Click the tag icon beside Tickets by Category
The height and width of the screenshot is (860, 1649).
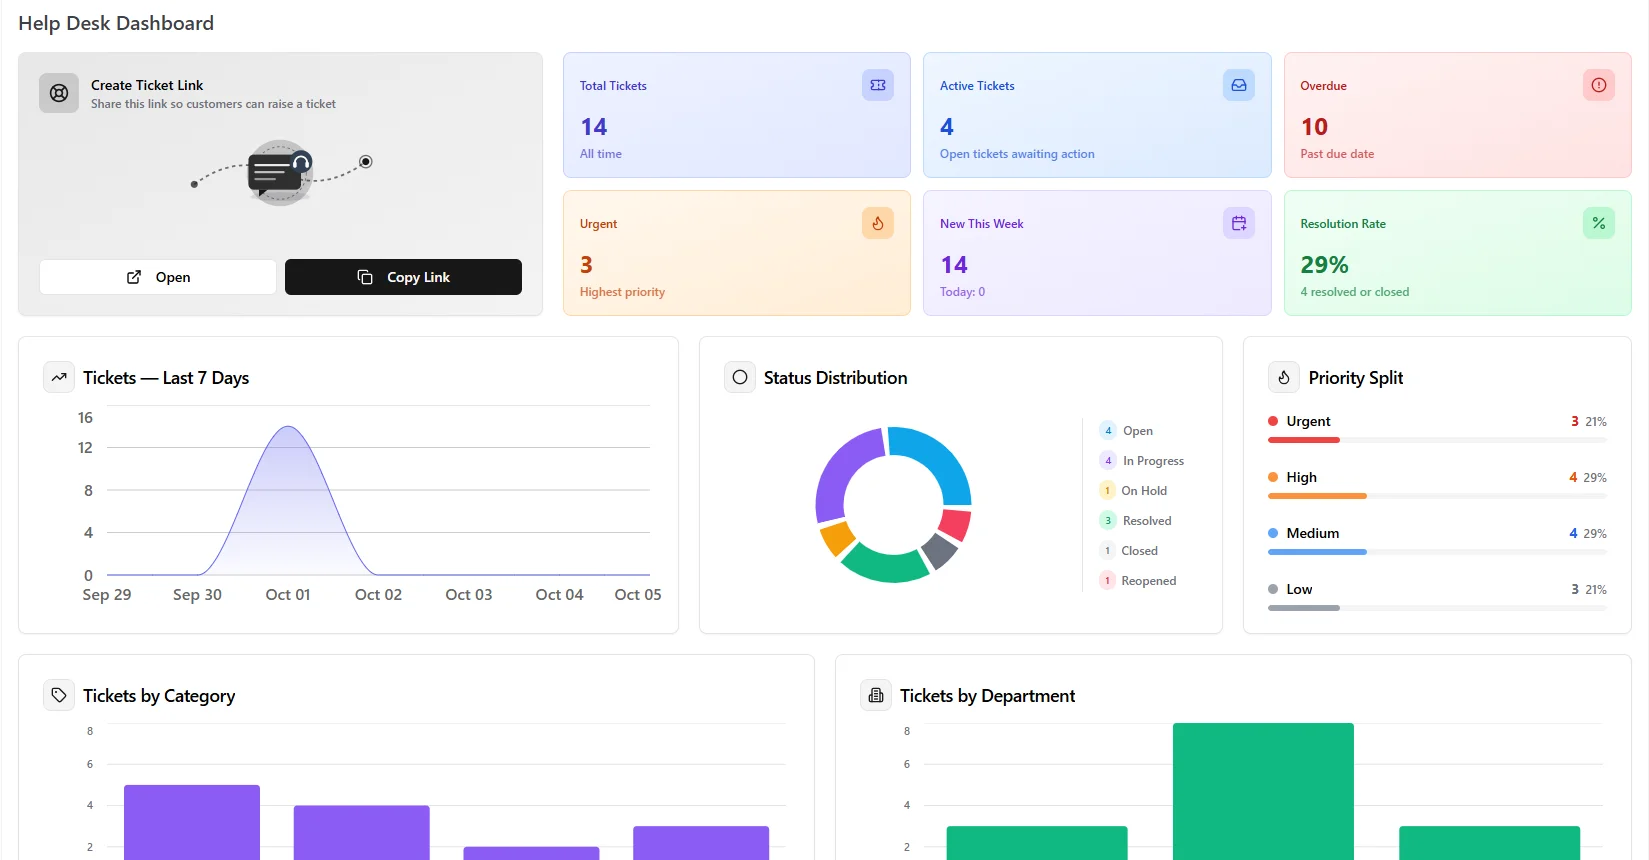pyautogui.click(x=59, y=695)
